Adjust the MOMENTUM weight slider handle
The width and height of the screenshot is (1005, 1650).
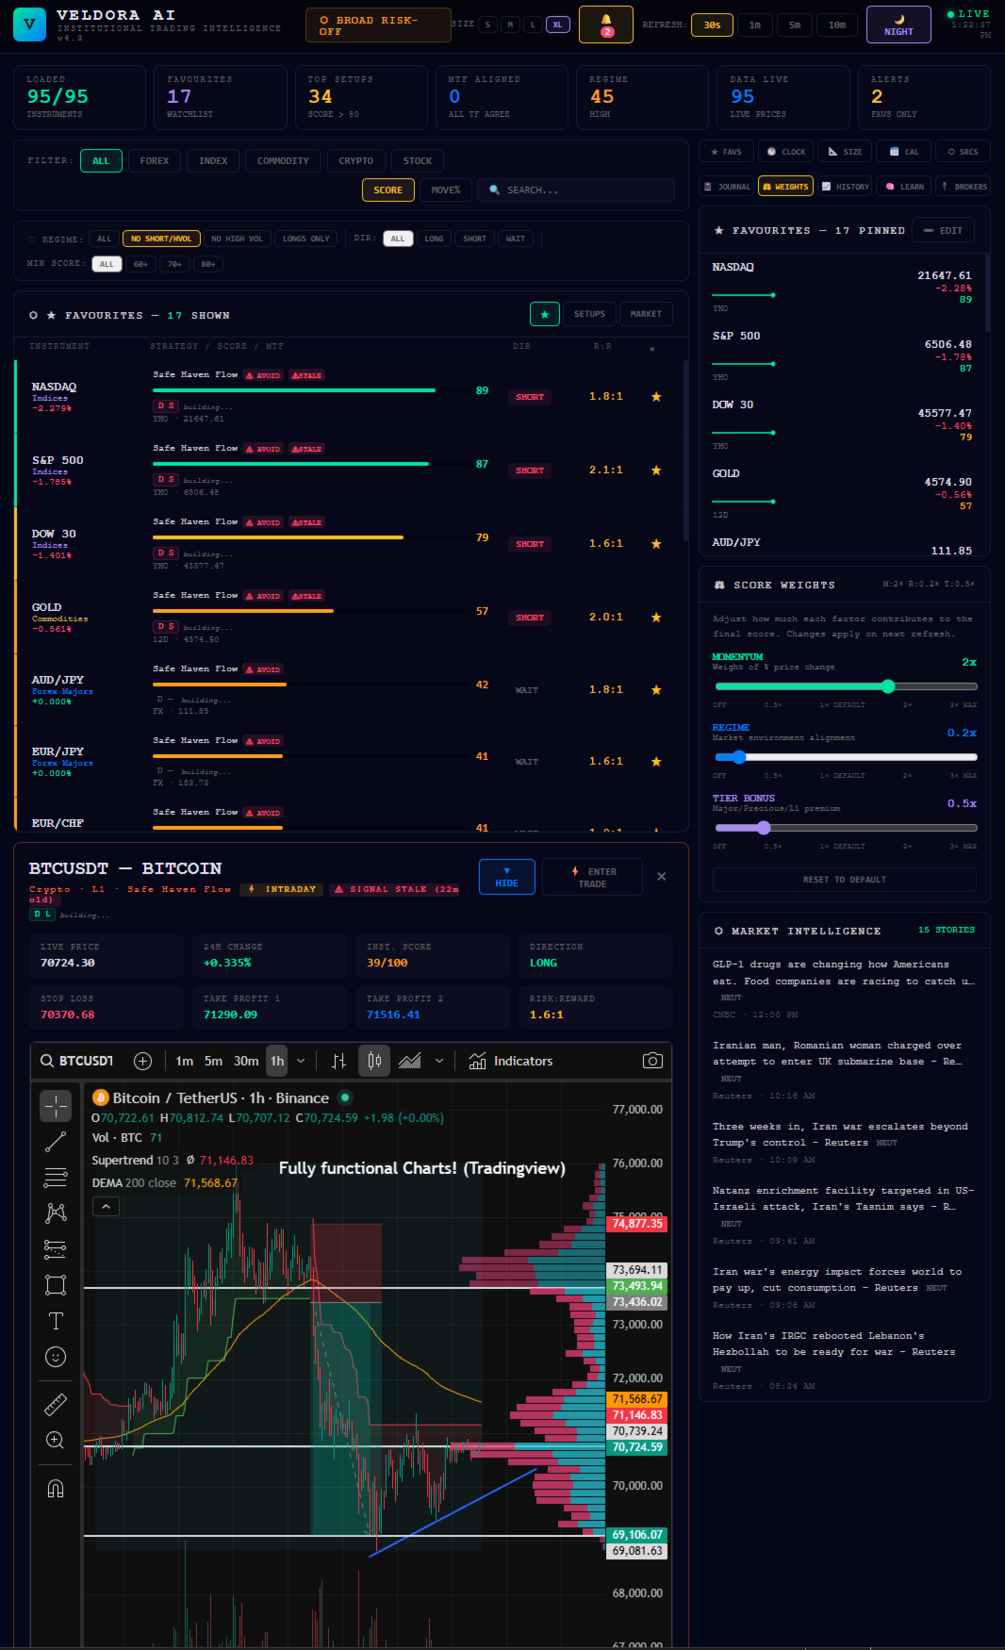[888, 686]
